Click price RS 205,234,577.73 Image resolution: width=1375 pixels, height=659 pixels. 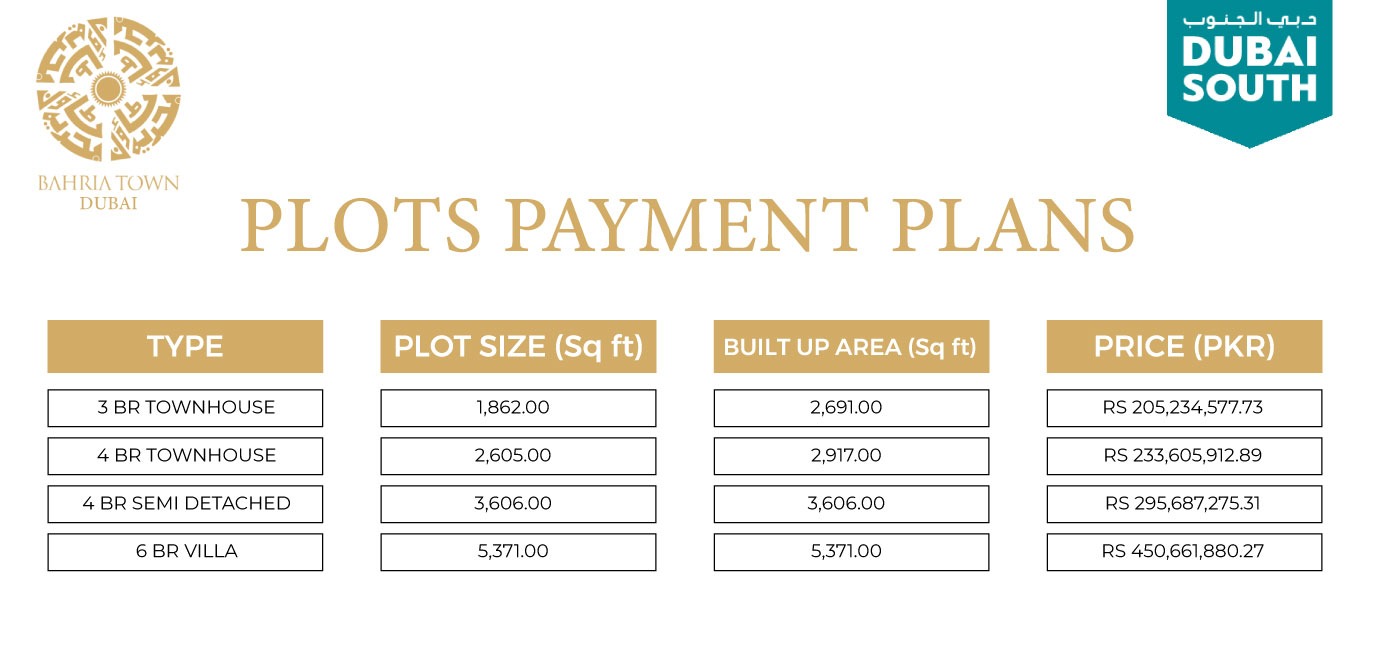tap(1184, 408)
